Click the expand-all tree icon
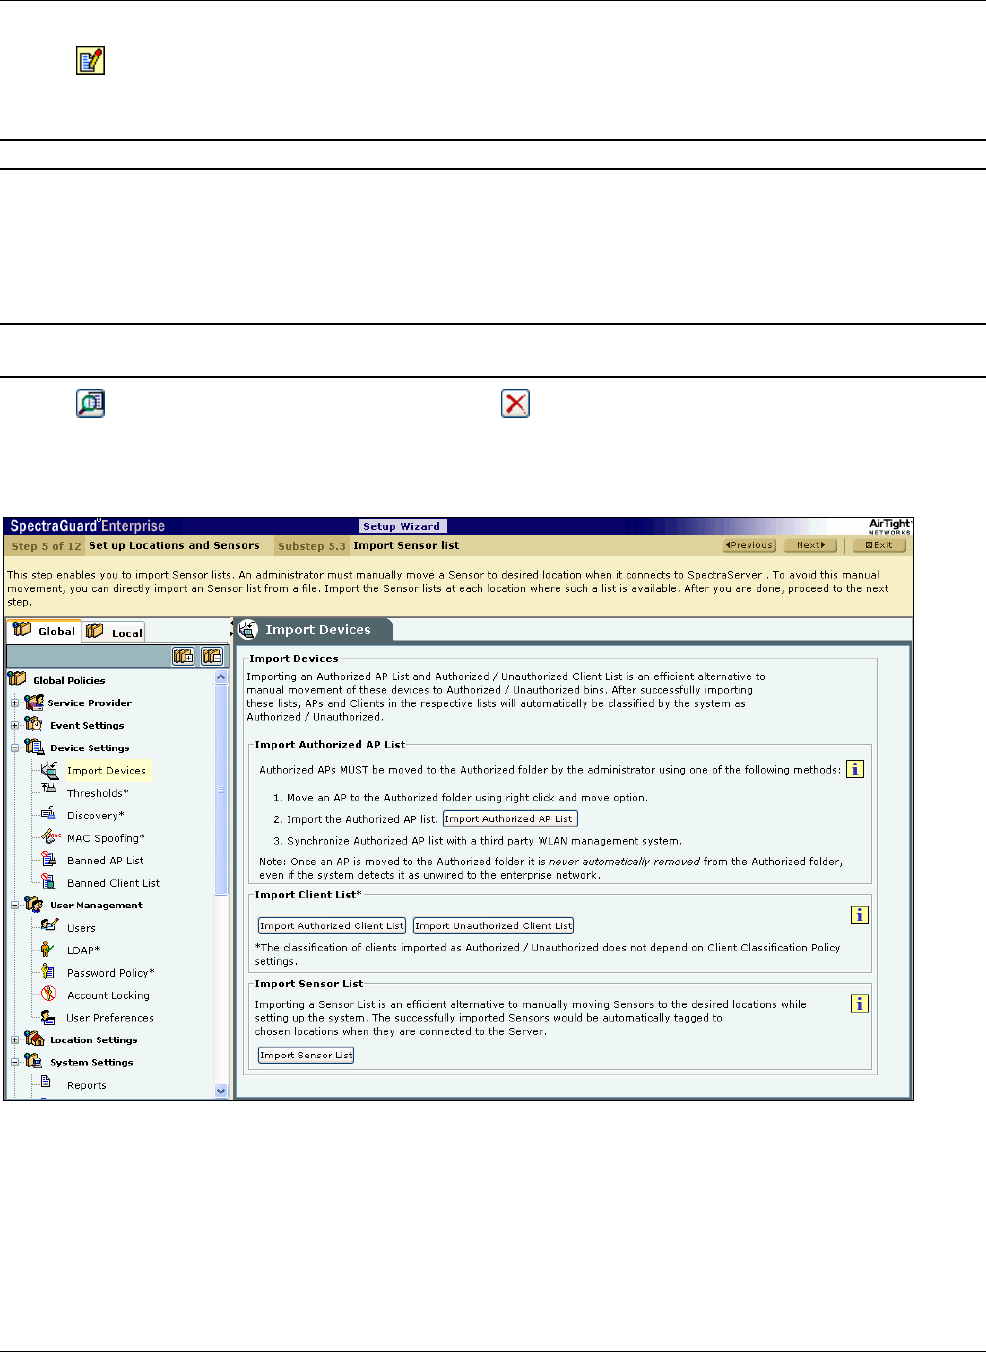986x1352 pixels. (184, 656)
